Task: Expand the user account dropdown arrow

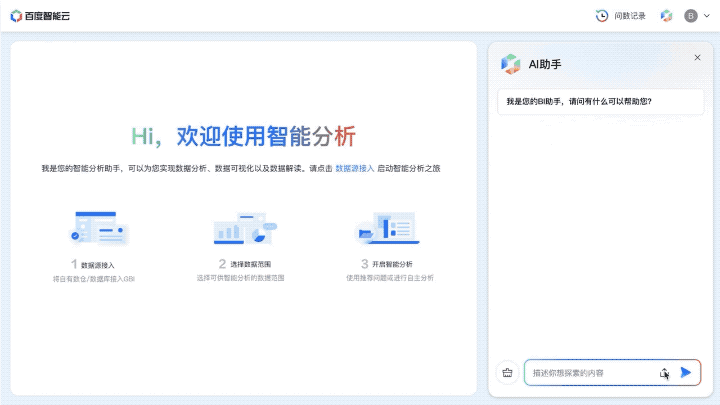Action: point(707,16)
